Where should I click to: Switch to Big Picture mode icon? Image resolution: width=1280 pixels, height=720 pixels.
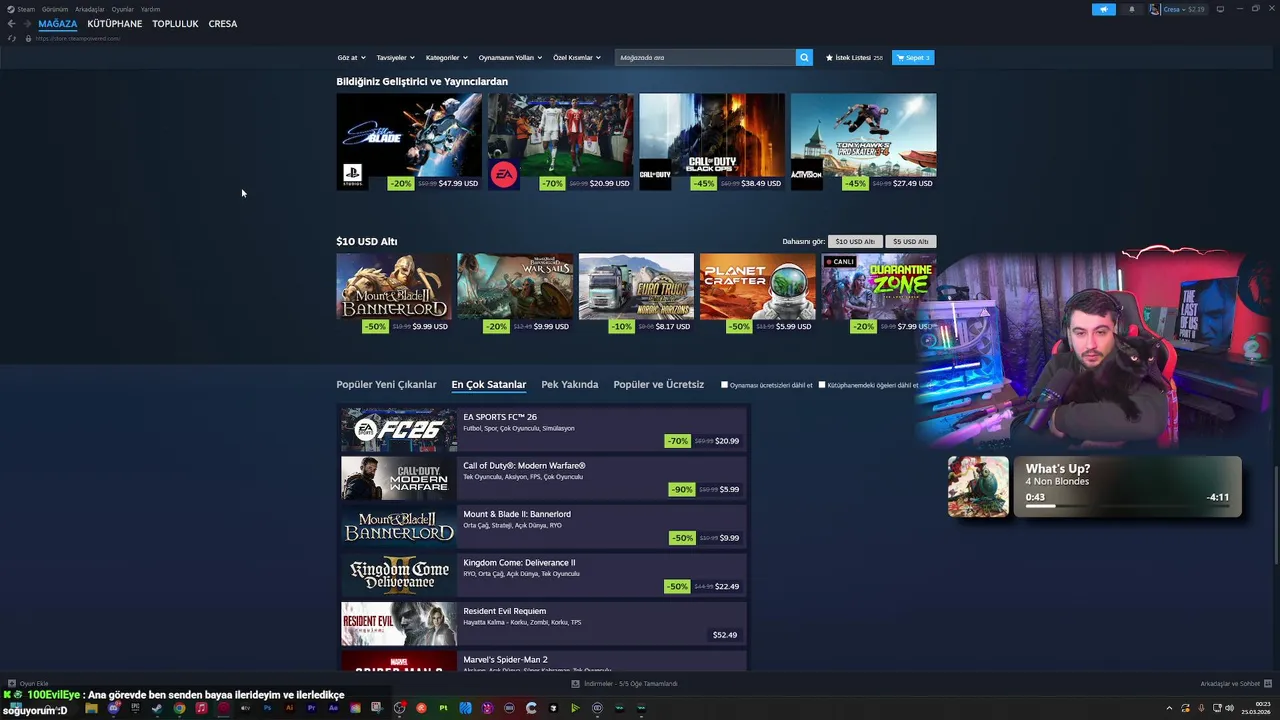(1220, 9)
